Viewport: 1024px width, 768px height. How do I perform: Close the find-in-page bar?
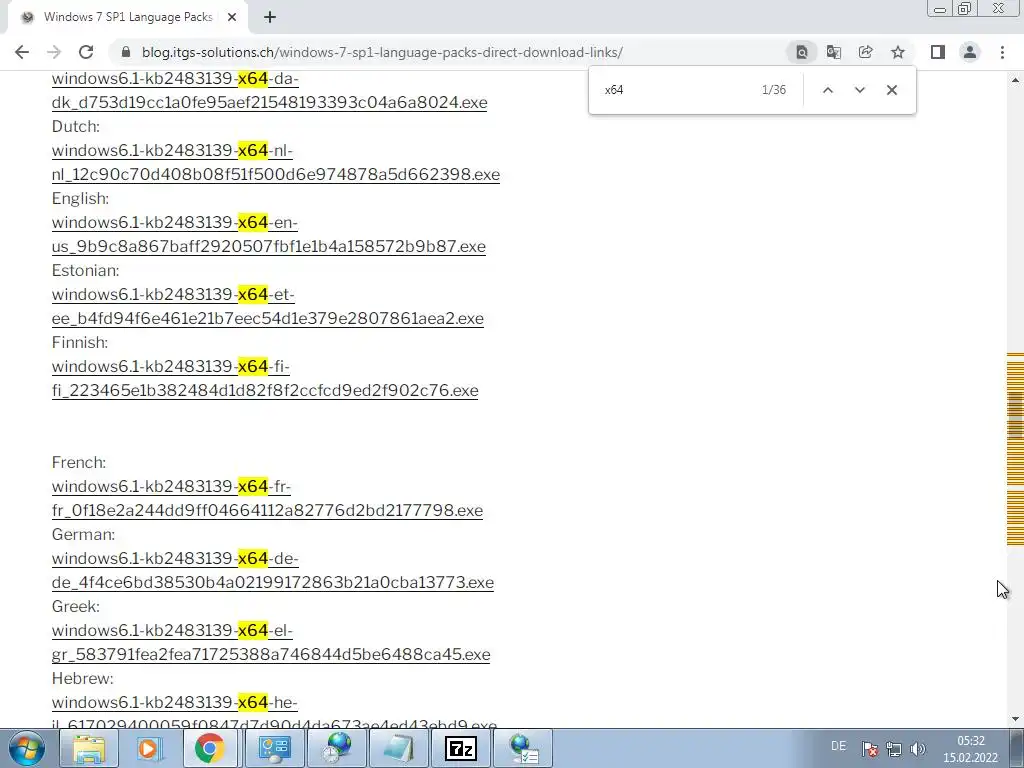coord(891,90)
